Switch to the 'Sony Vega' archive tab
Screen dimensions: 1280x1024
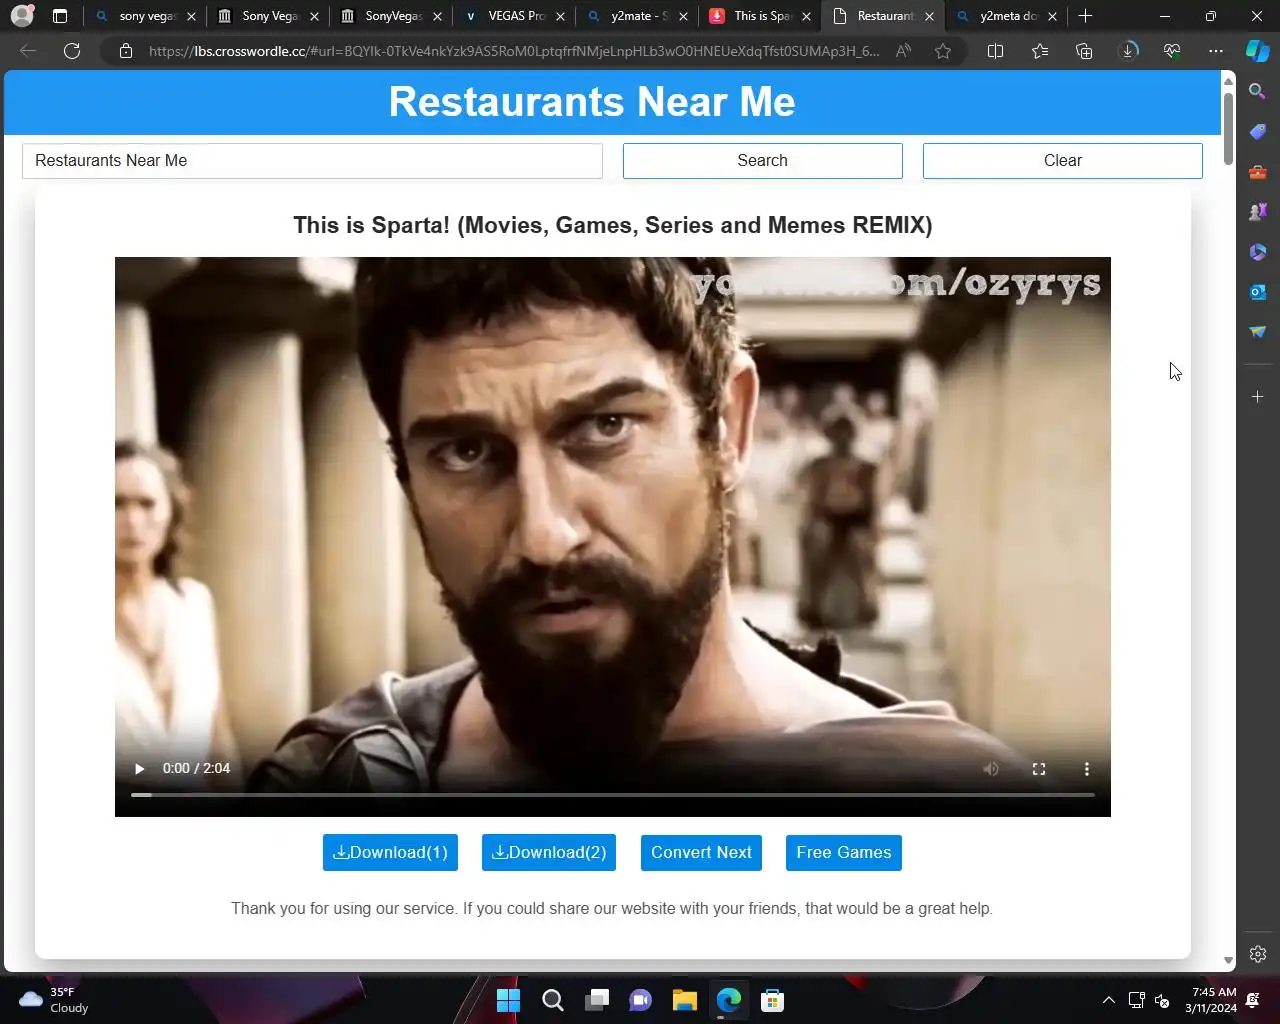(269, 16)
